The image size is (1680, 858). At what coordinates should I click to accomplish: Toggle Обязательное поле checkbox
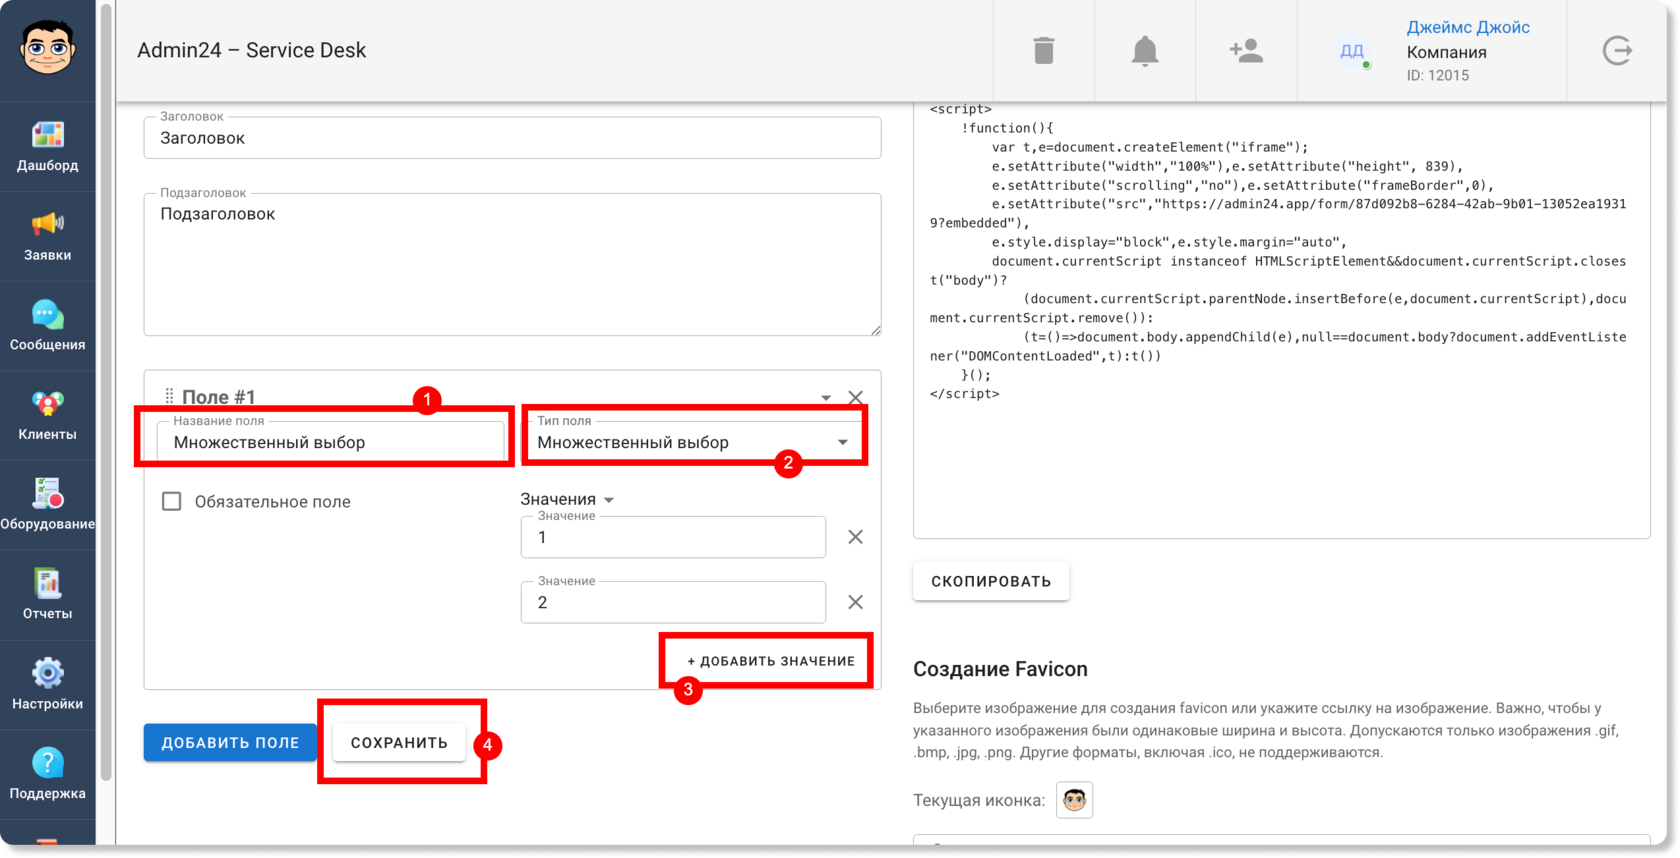pyautogui.click(x=172, y=501)
